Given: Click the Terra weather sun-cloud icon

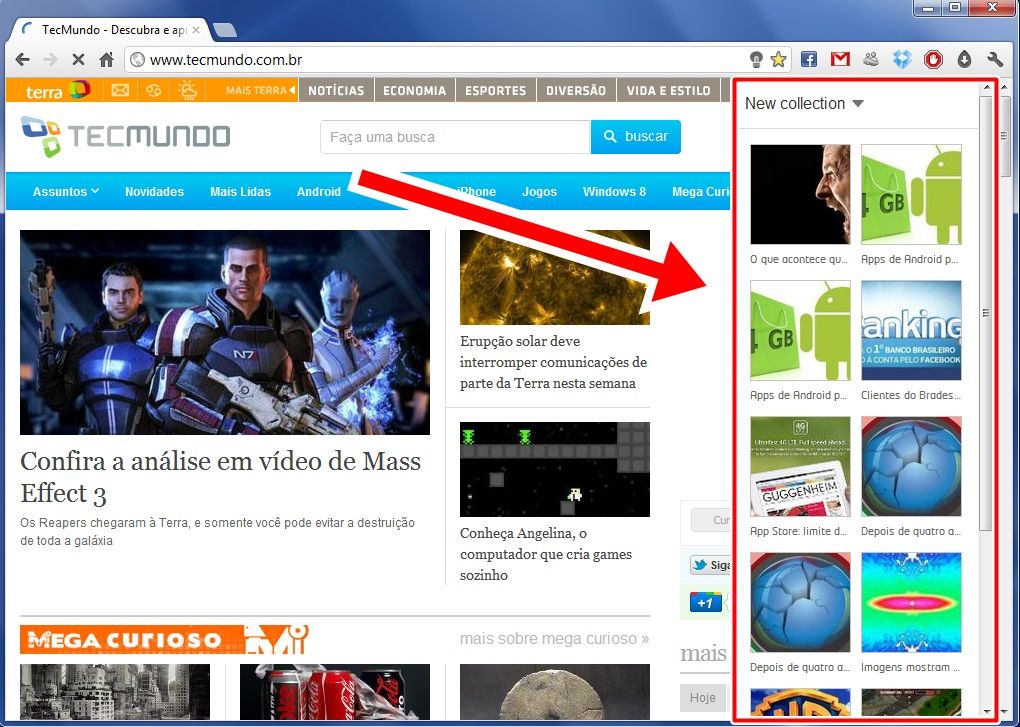Looking at the screenshot, I should (187, 90).
